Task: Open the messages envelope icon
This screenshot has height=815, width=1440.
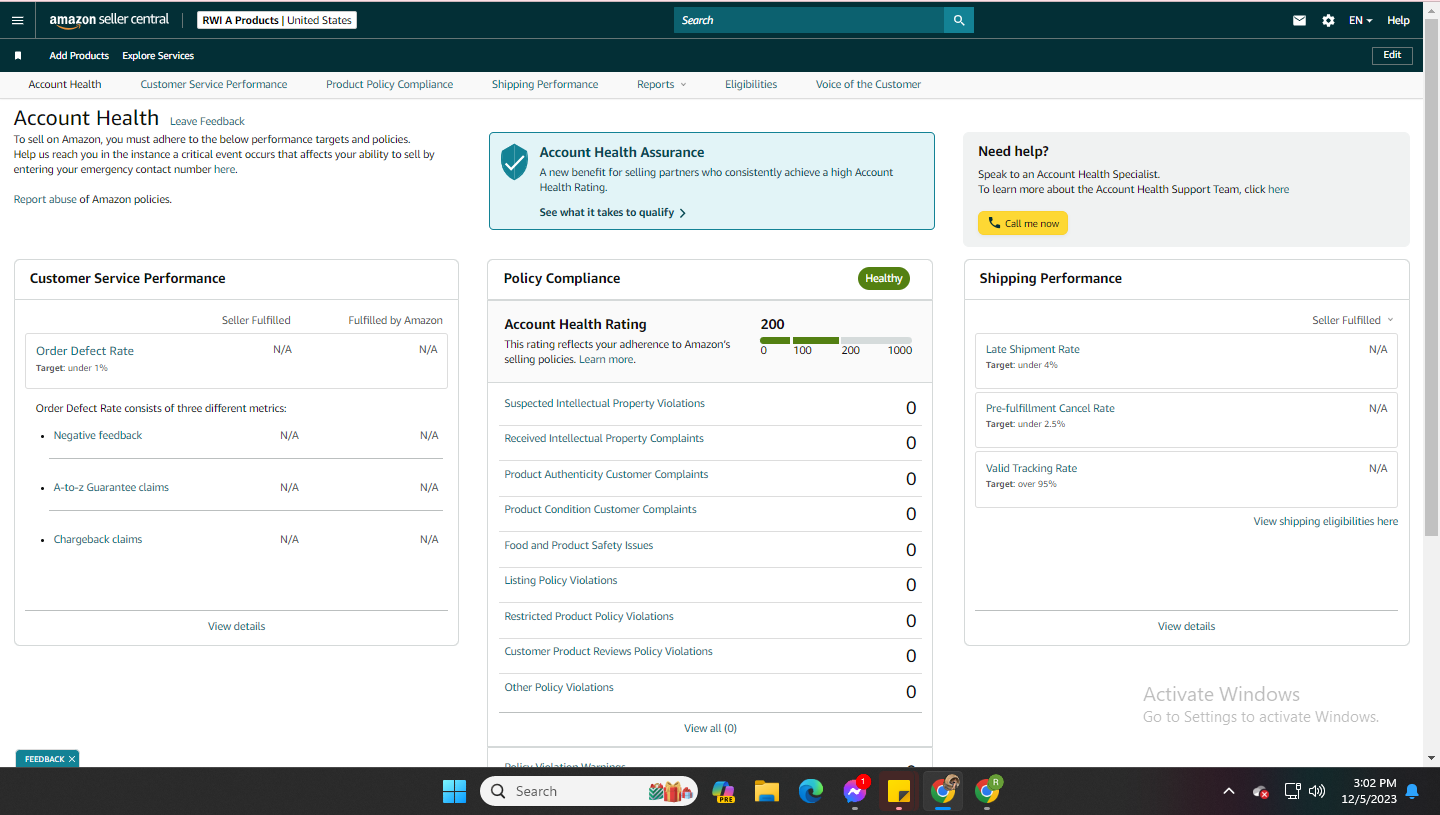Action: [1299, 20]
